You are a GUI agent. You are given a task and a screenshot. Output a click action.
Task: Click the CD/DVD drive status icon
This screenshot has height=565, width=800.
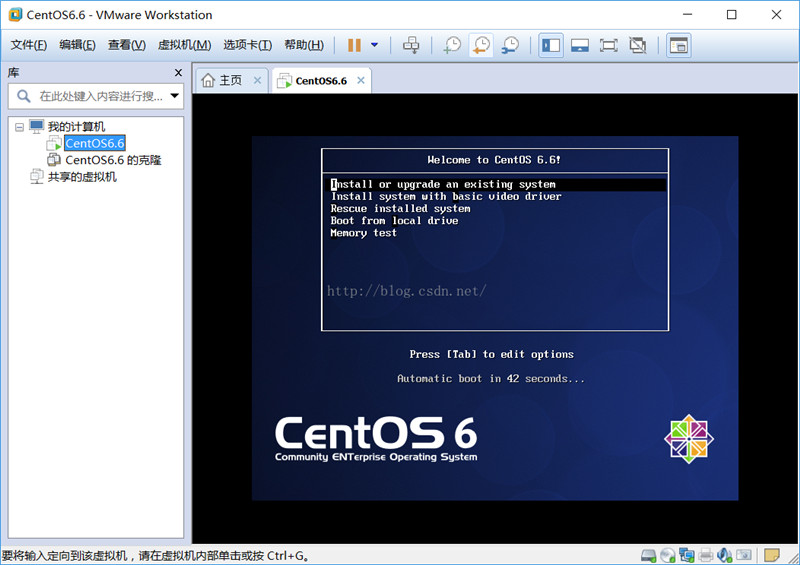click(x=667, y=555)
